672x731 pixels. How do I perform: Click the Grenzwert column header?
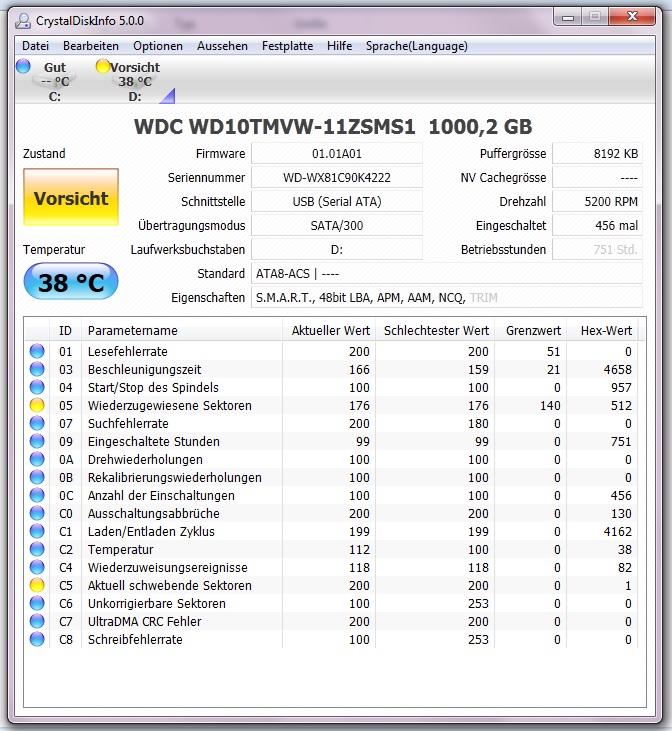pyautogui.click(x=531, y=331)
